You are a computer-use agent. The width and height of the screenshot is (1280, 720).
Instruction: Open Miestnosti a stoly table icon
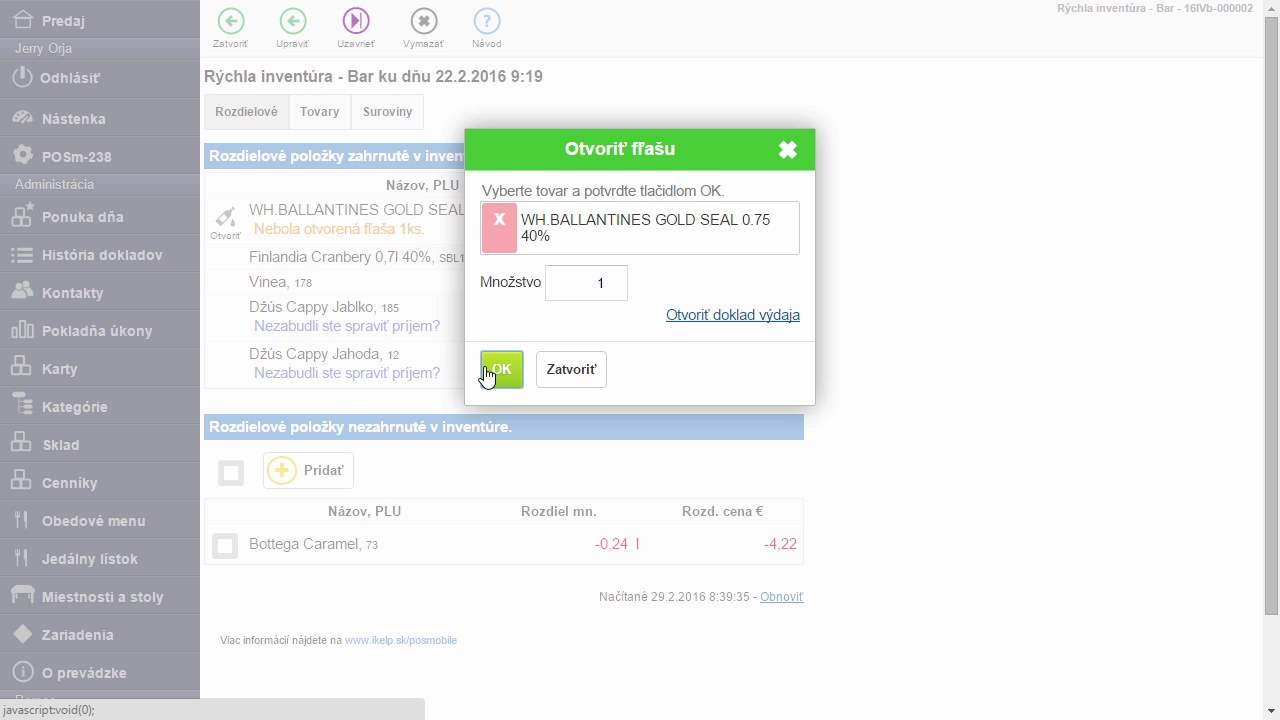[22, 596]
